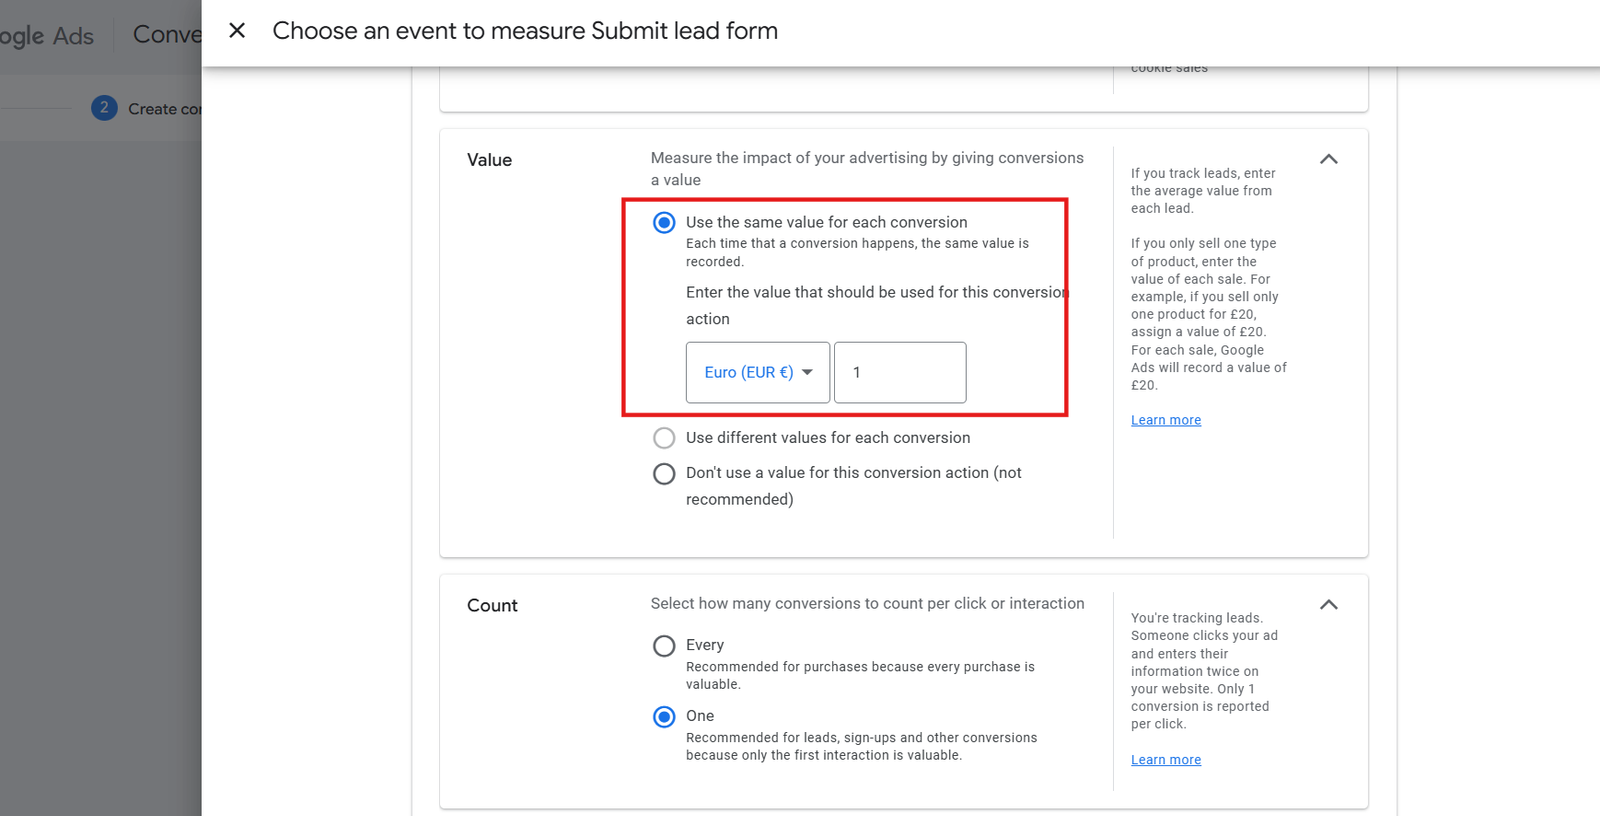Click the Count section label
This screenshot has width=1600, height=816.
coord(492,605)
